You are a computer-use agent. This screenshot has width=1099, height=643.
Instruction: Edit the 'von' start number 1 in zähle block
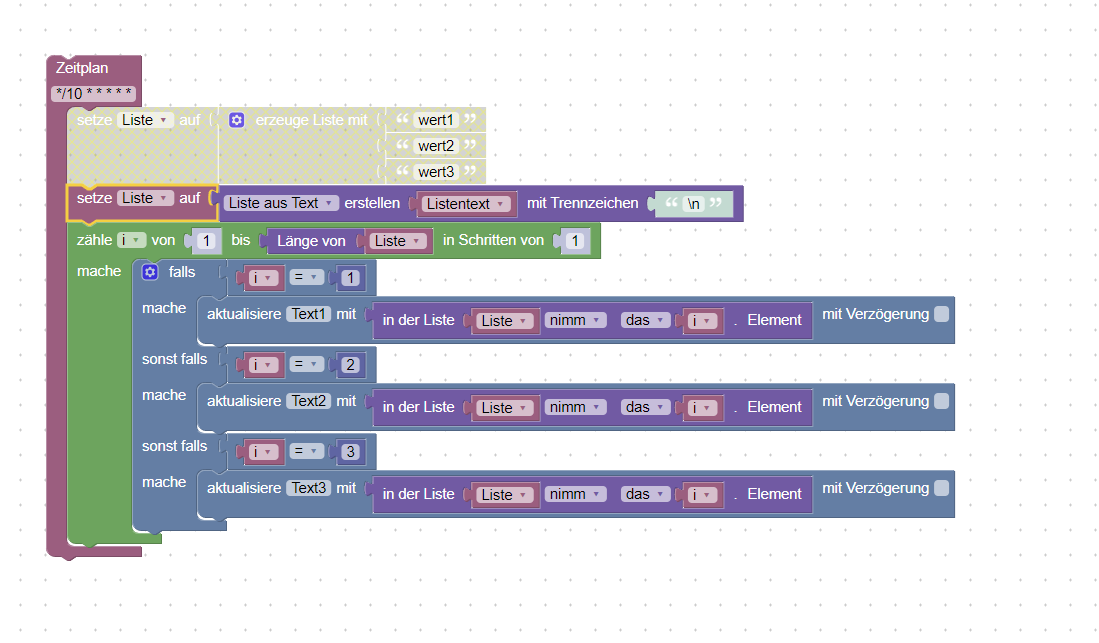click(206, 241)
